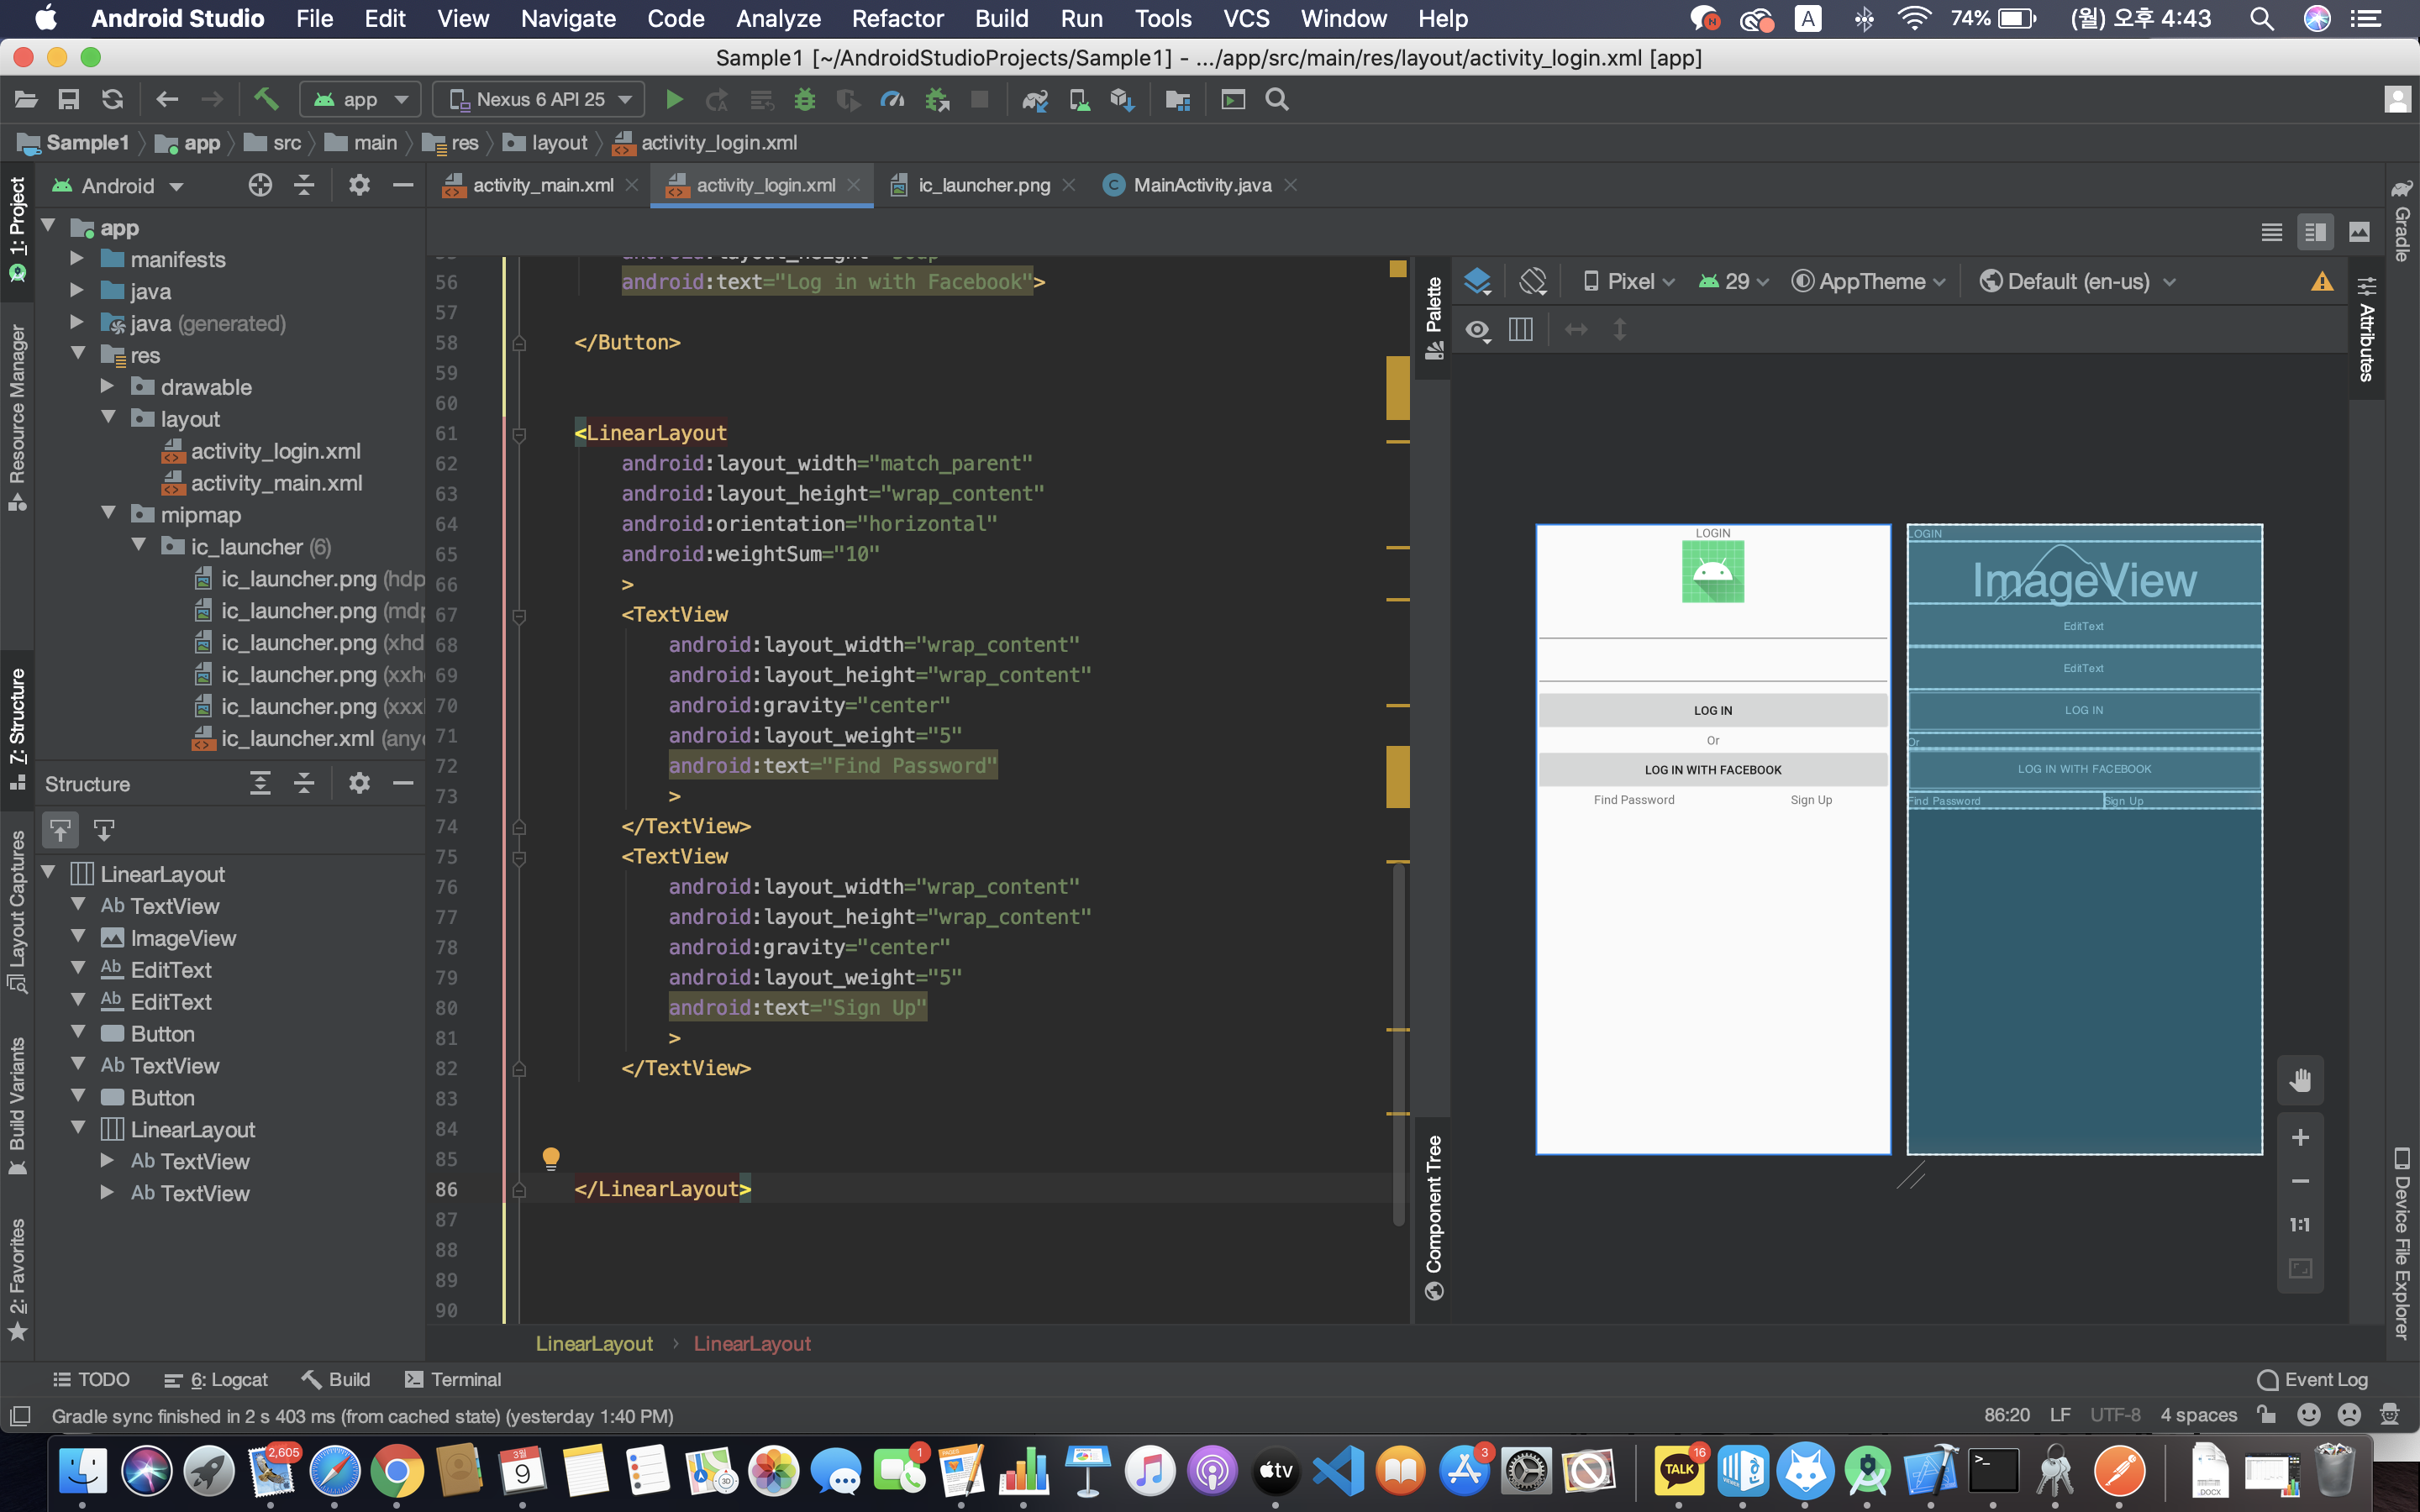Click the green Run app button
This screenshot has width=2420, height=1512.
674,100
